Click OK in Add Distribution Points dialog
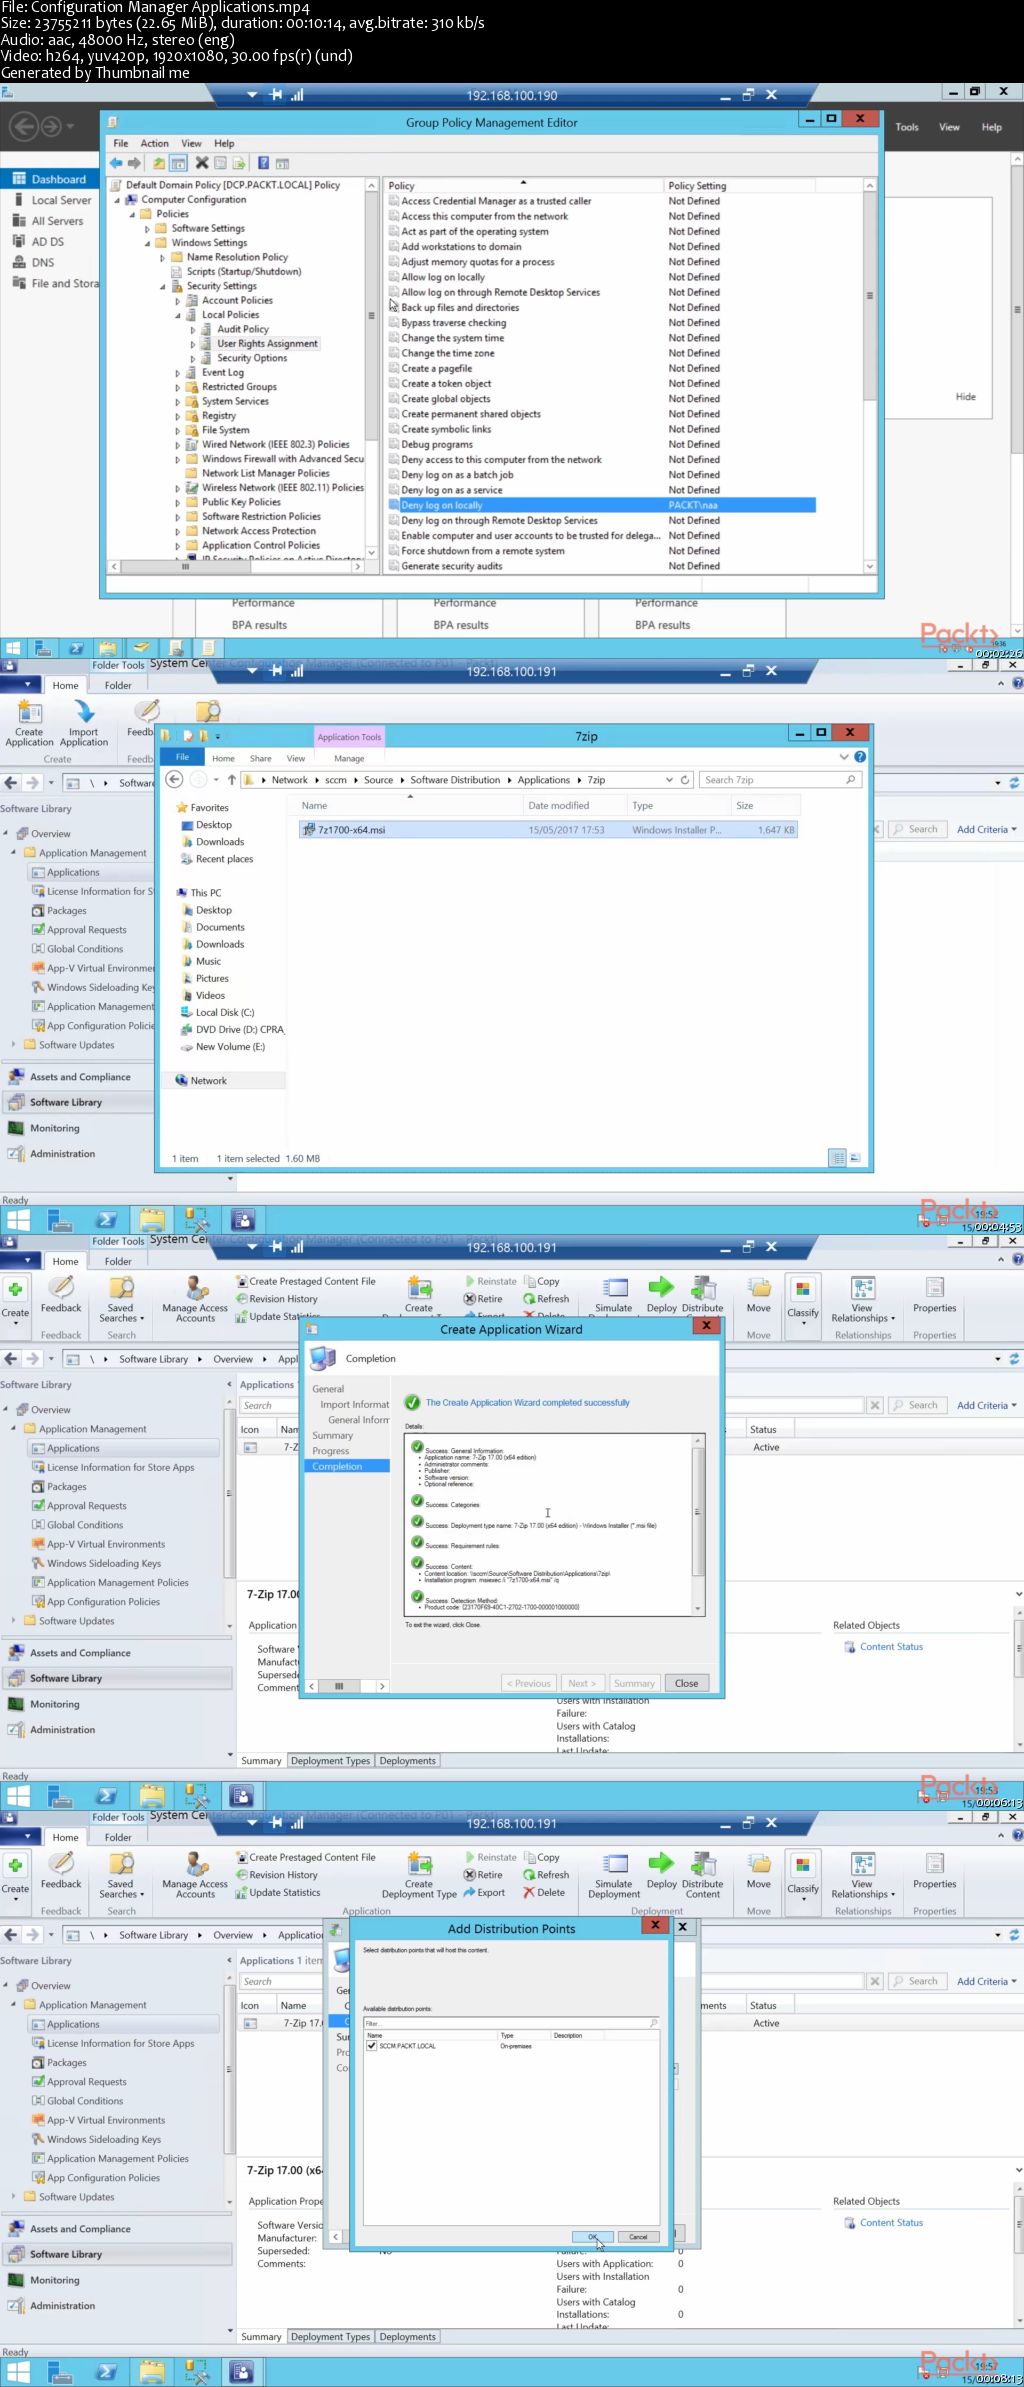The width and height of the screenshot is (1024, 2387). coord(593,2237)
